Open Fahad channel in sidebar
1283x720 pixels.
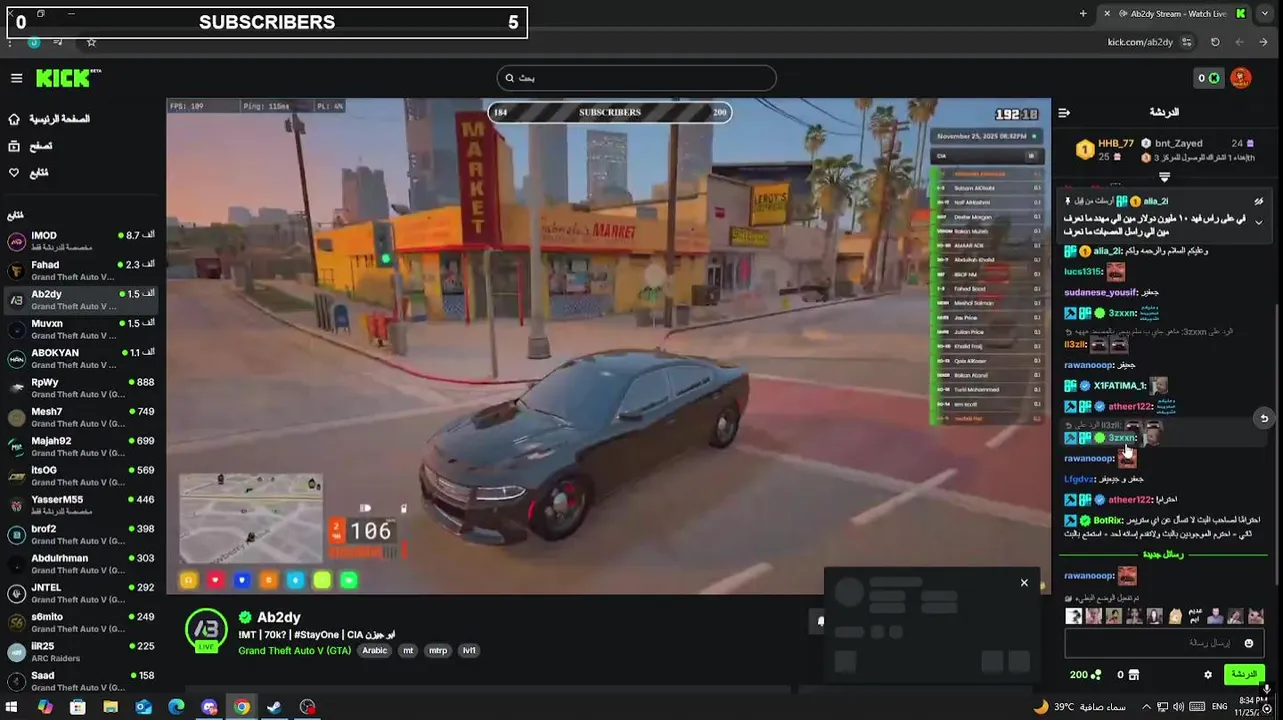click(80, 270)
